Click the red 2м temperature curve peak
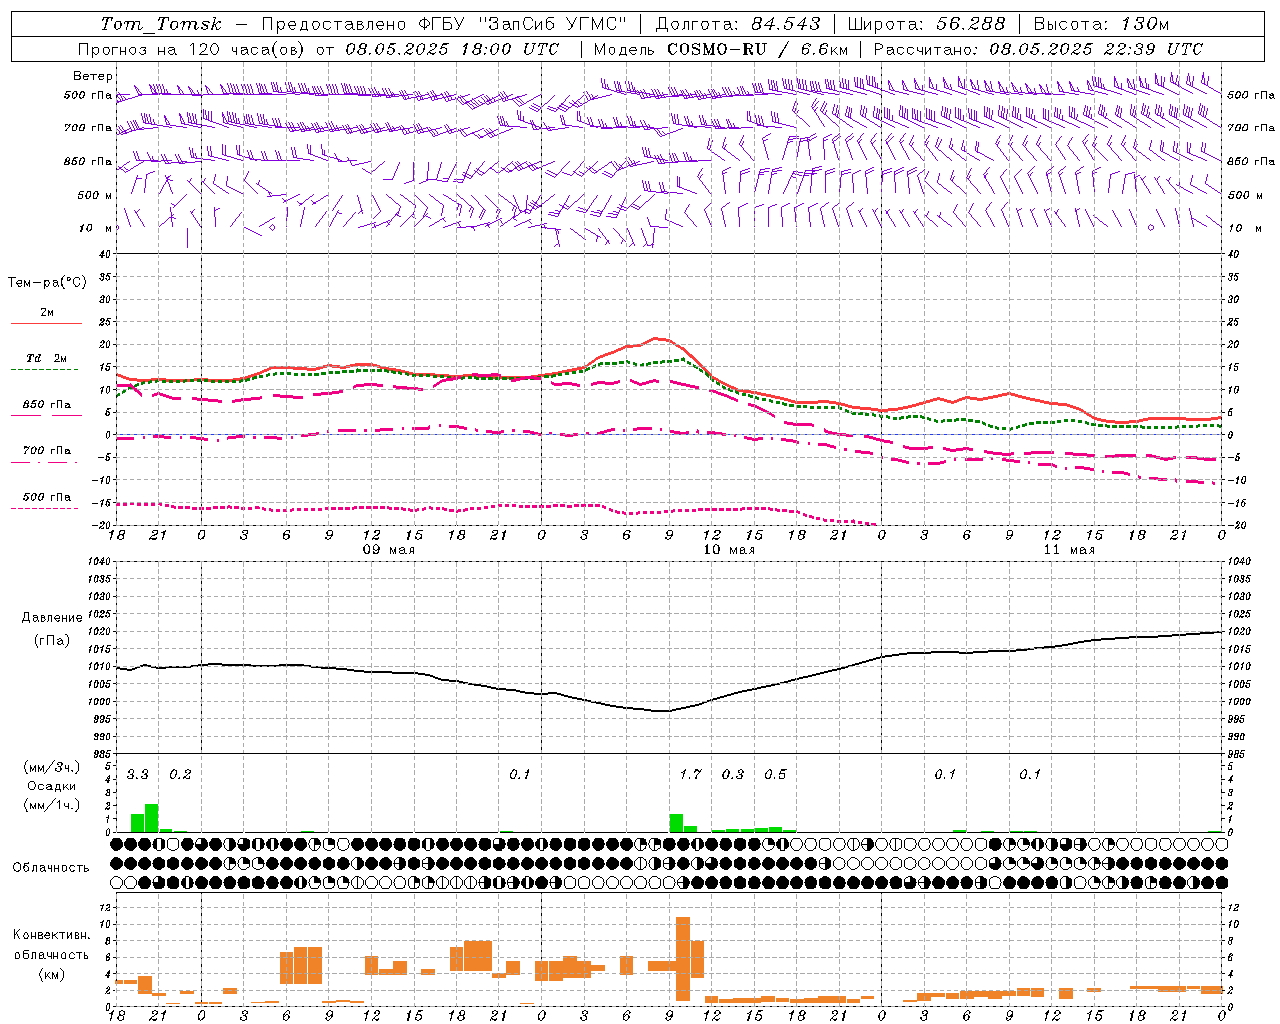 tap(655, 338)
